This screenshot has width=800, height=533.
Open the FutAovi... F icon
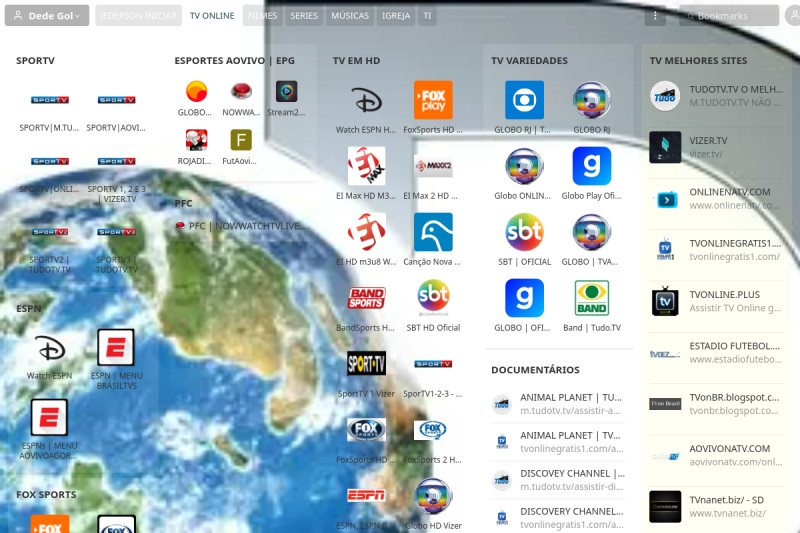pos(241,140)
